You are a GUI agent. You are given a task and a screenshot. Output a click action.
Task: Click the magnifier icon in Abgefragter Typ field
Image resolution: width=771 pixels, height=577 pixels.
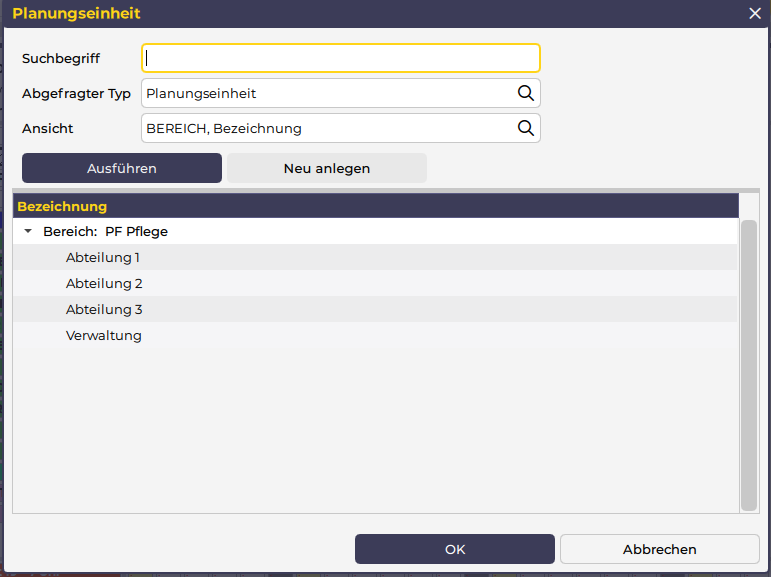(x=525, y=93)
